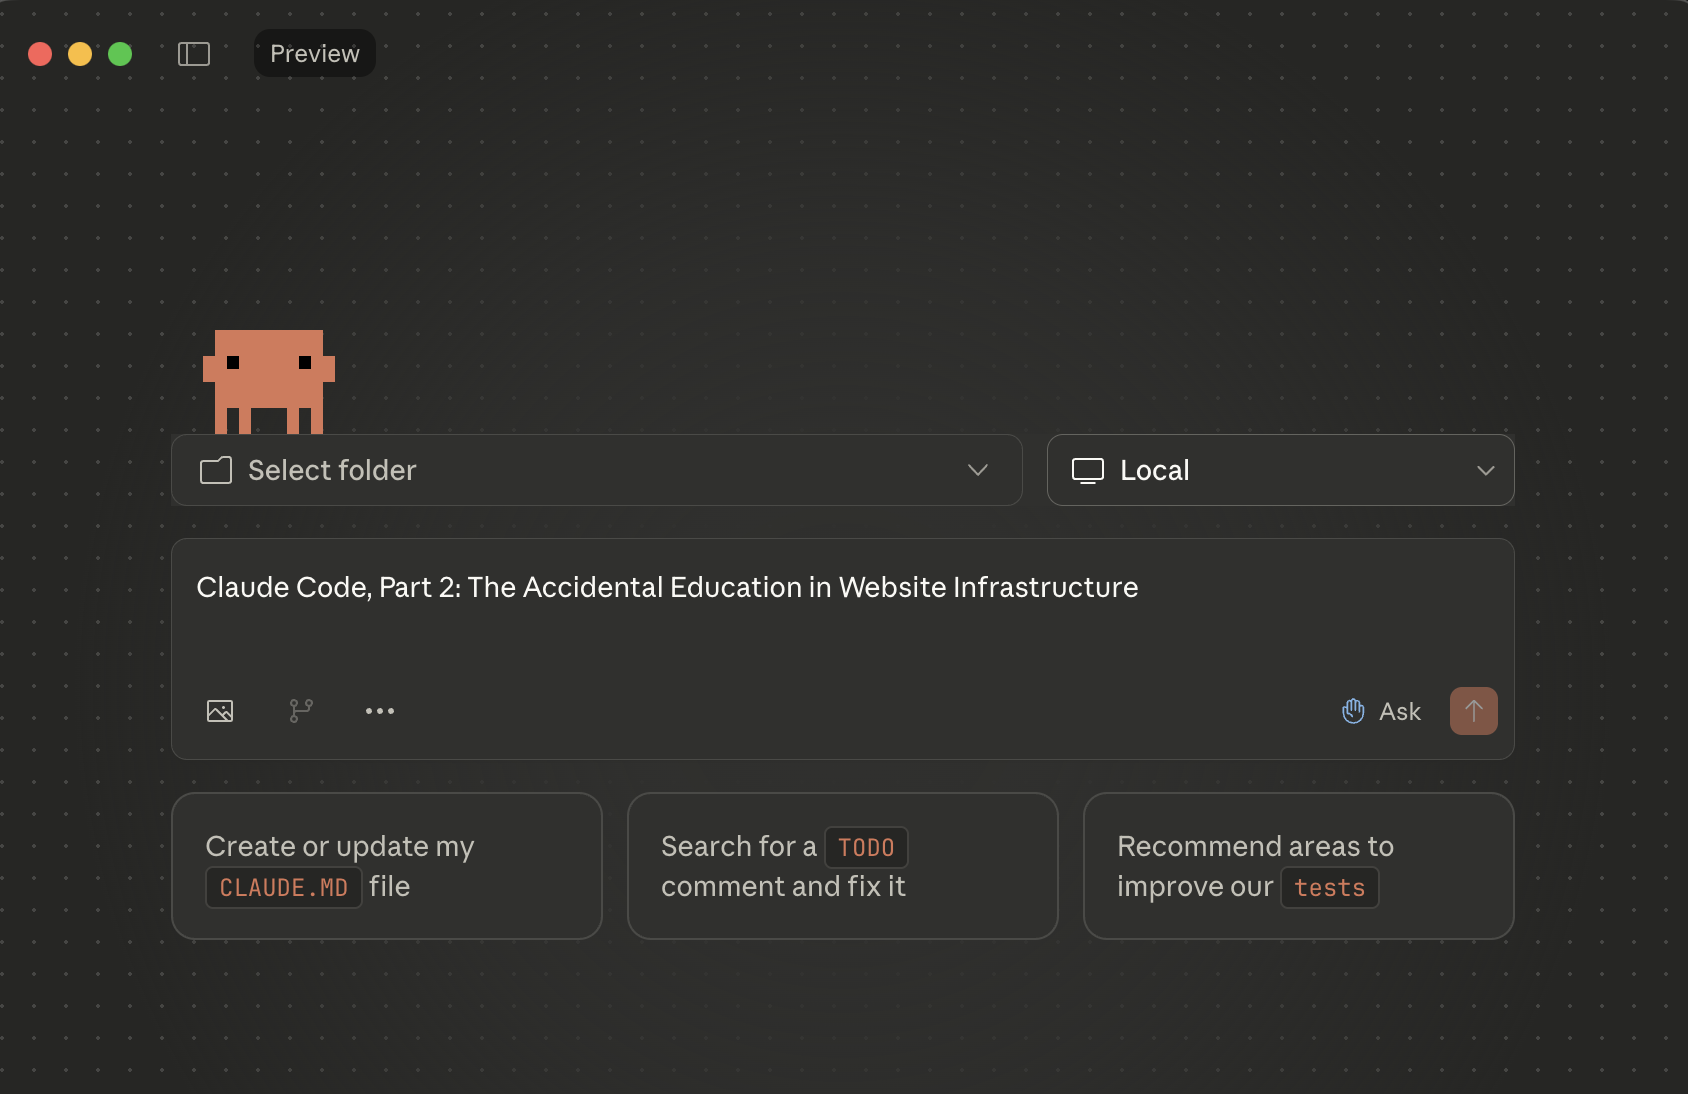Click the green full-screen window button
The height and width of the screenshot is (1094, 1688).
pyautogui.click(x=120, y=54)
